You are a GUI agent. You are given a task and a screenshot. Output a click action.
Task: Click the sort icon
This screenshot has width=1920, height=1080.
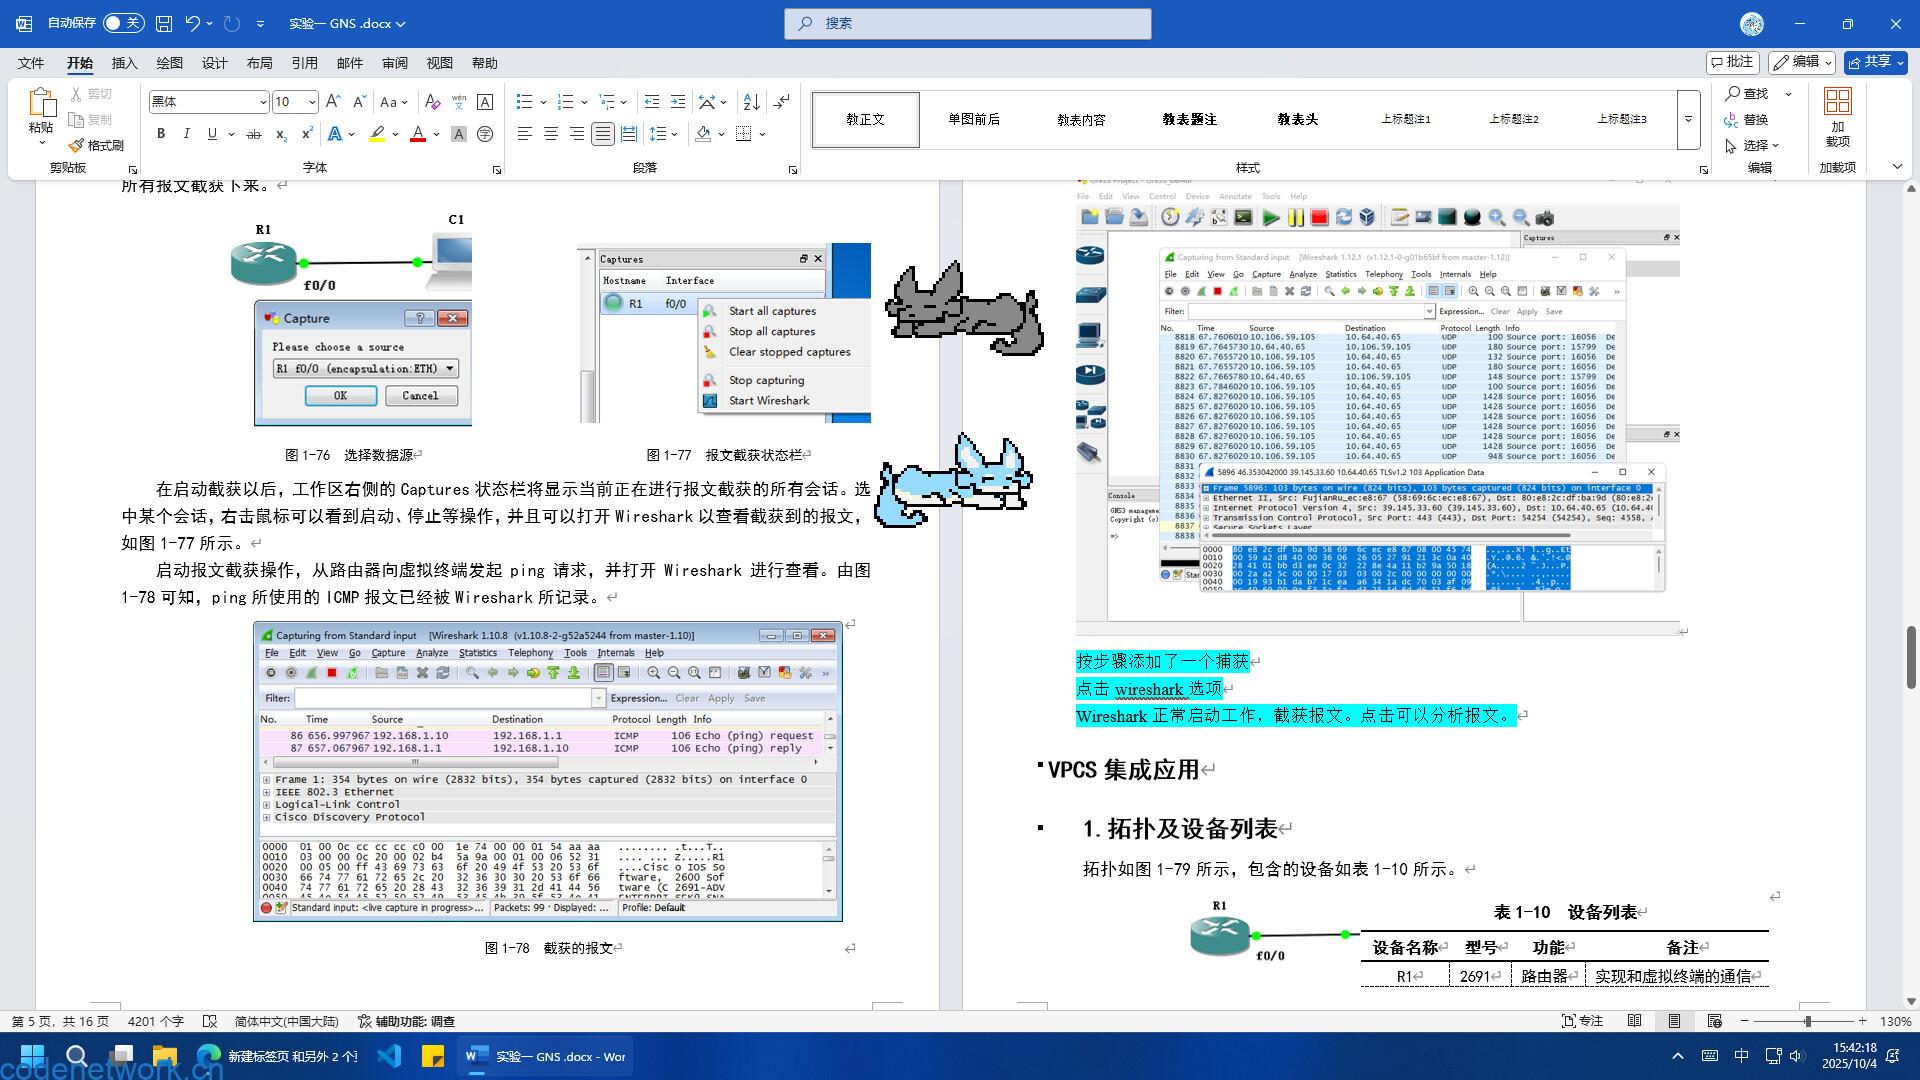(x=752, y=102)
